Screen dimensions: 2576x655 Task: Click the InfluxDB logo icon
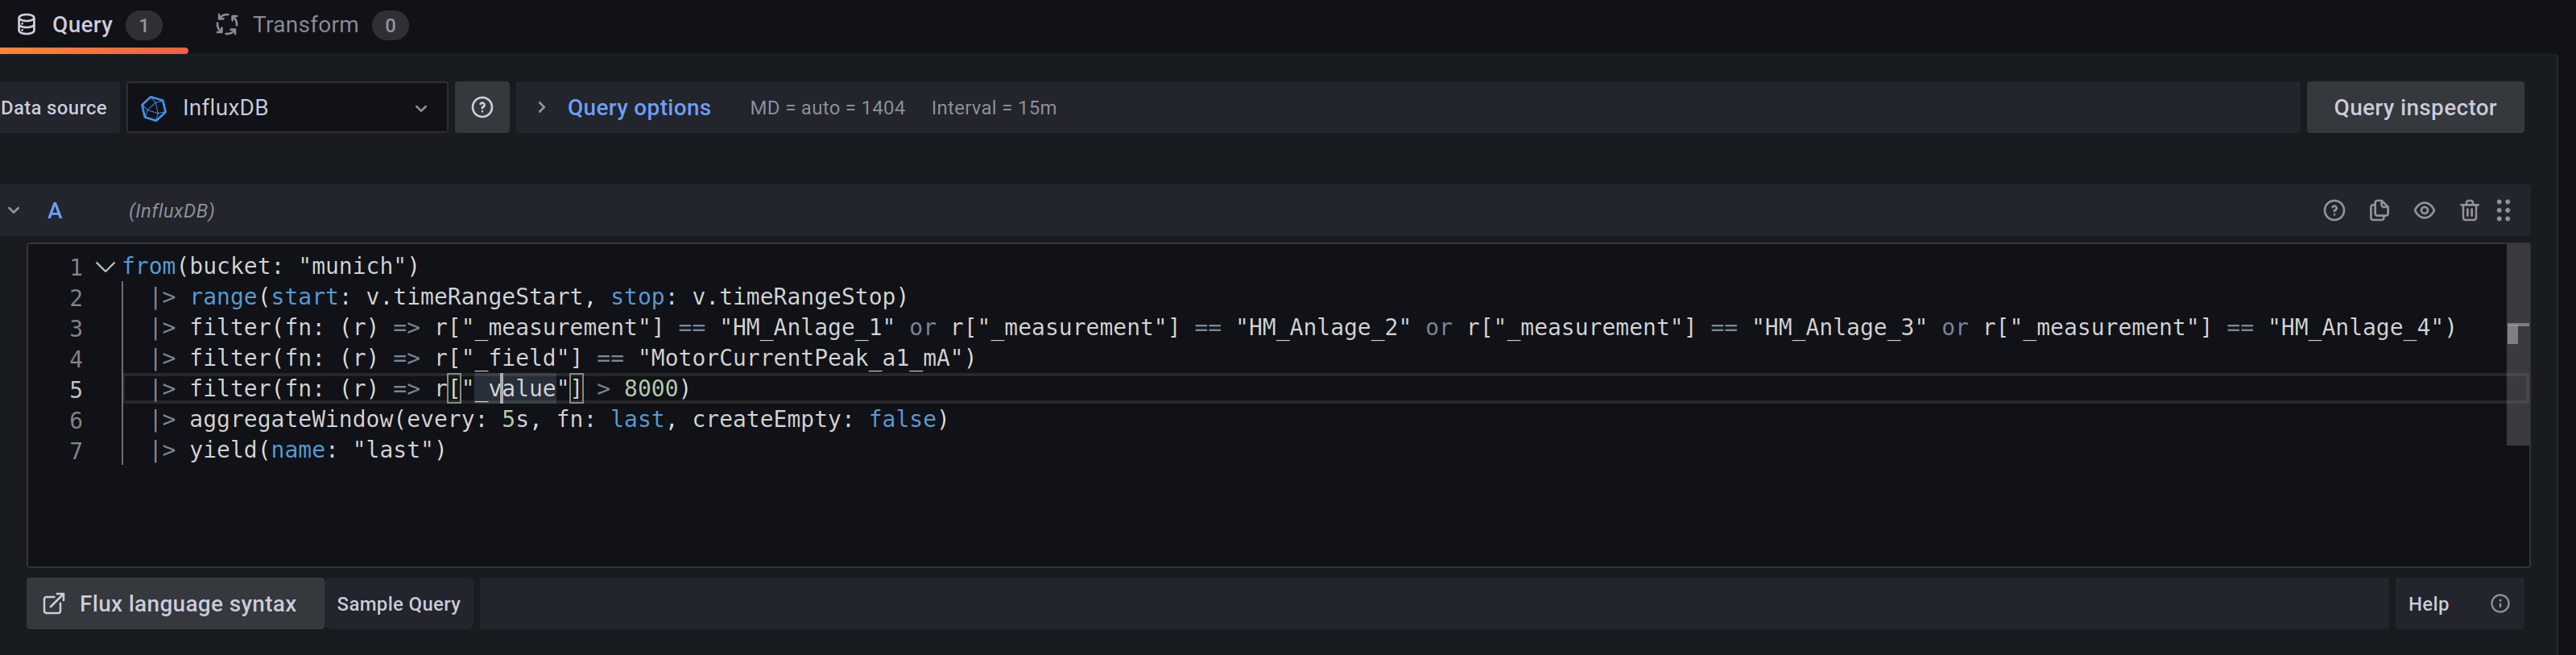coord(154,108)
